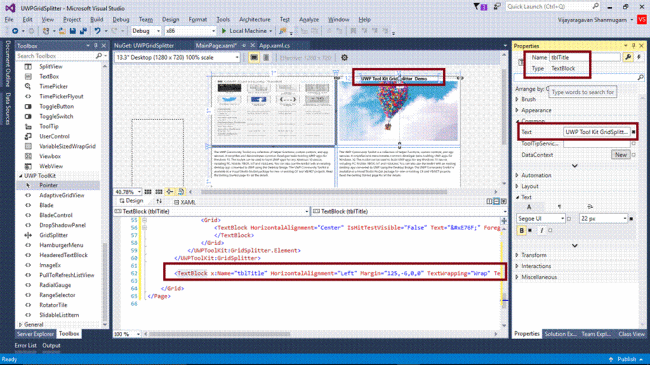Screen dimensions: 650x365
Task: Click the landscape orientation icon in the designer
Action: click(x=254, y=58)
